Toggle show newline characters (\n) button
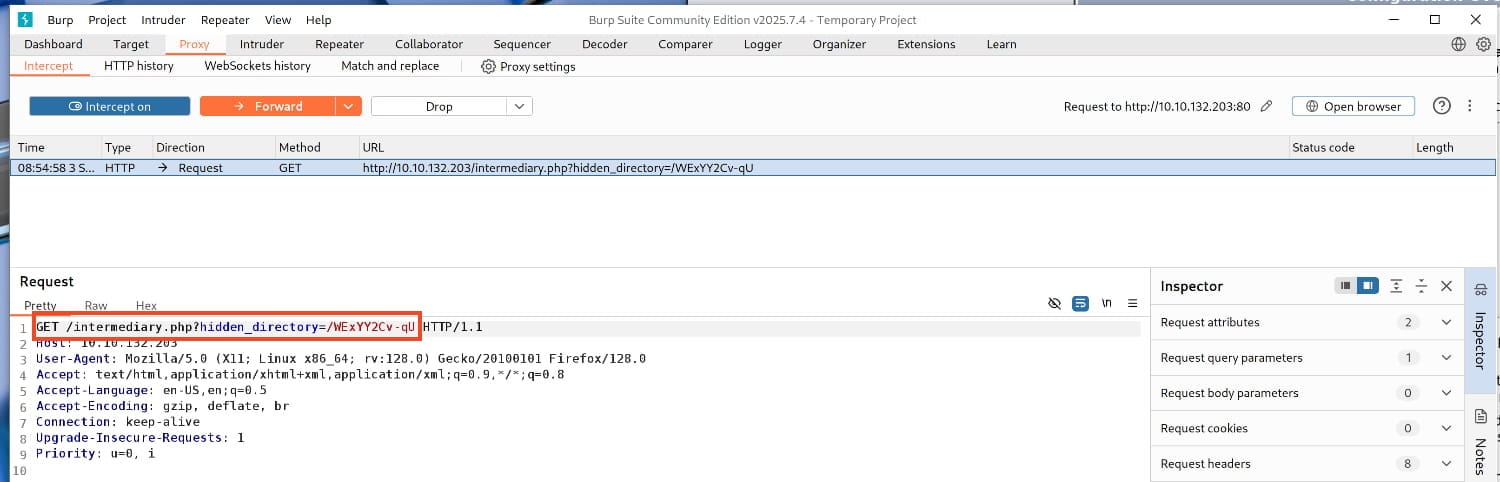The image size is (1500, 482). 1107,304
